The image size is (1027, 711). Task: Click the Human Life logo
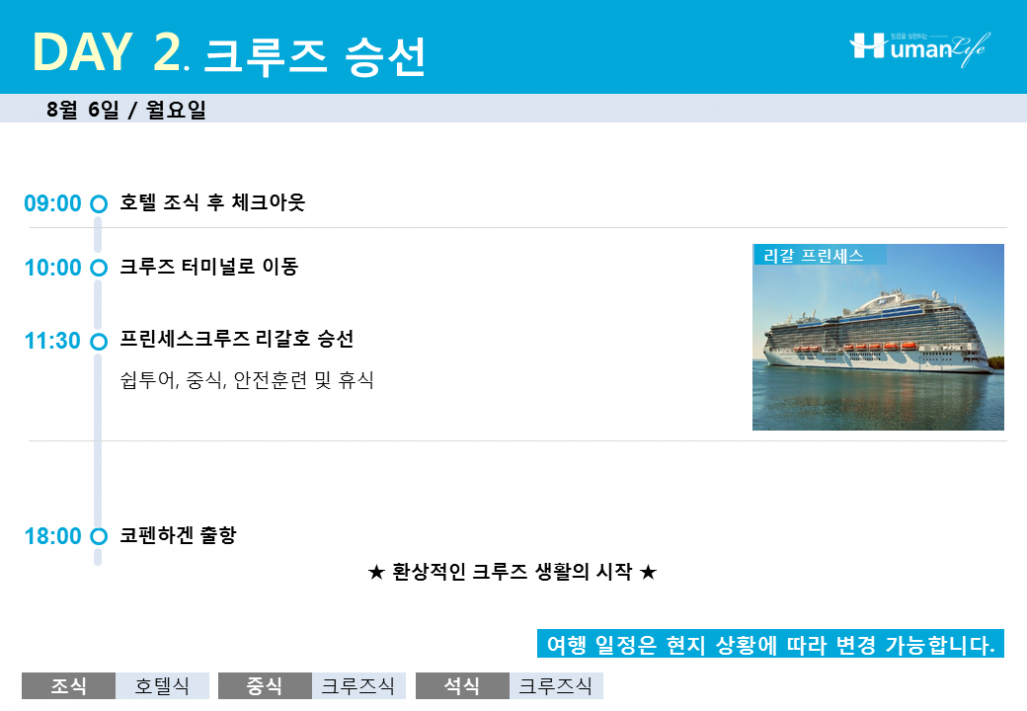coord(920,48)
